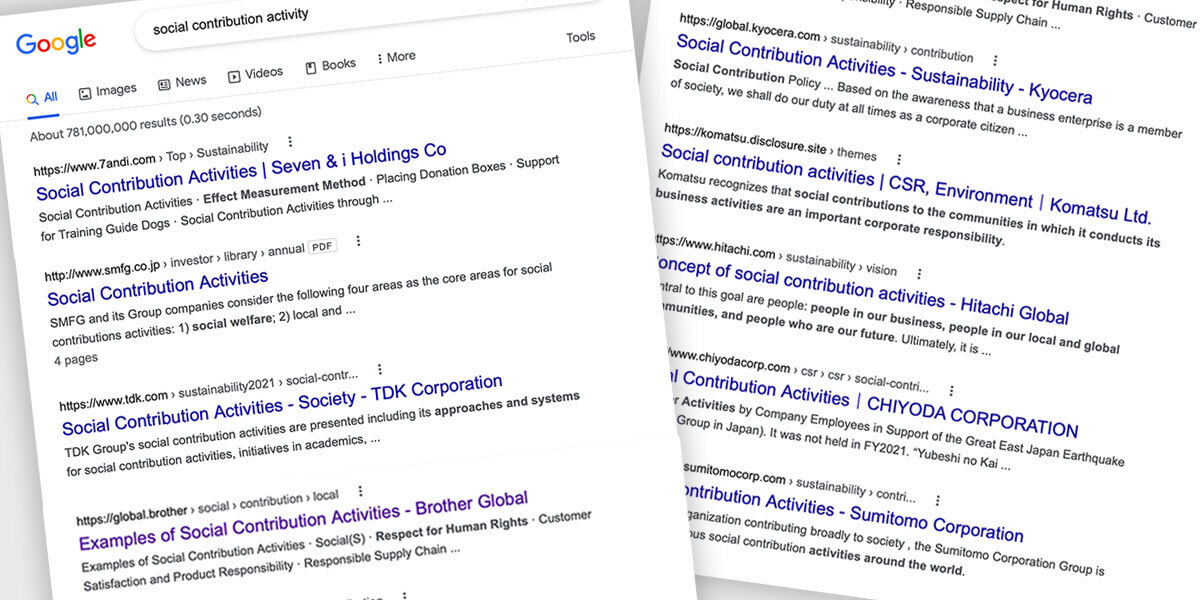
Task: Click the Google logo
Action: click(56, 43)
